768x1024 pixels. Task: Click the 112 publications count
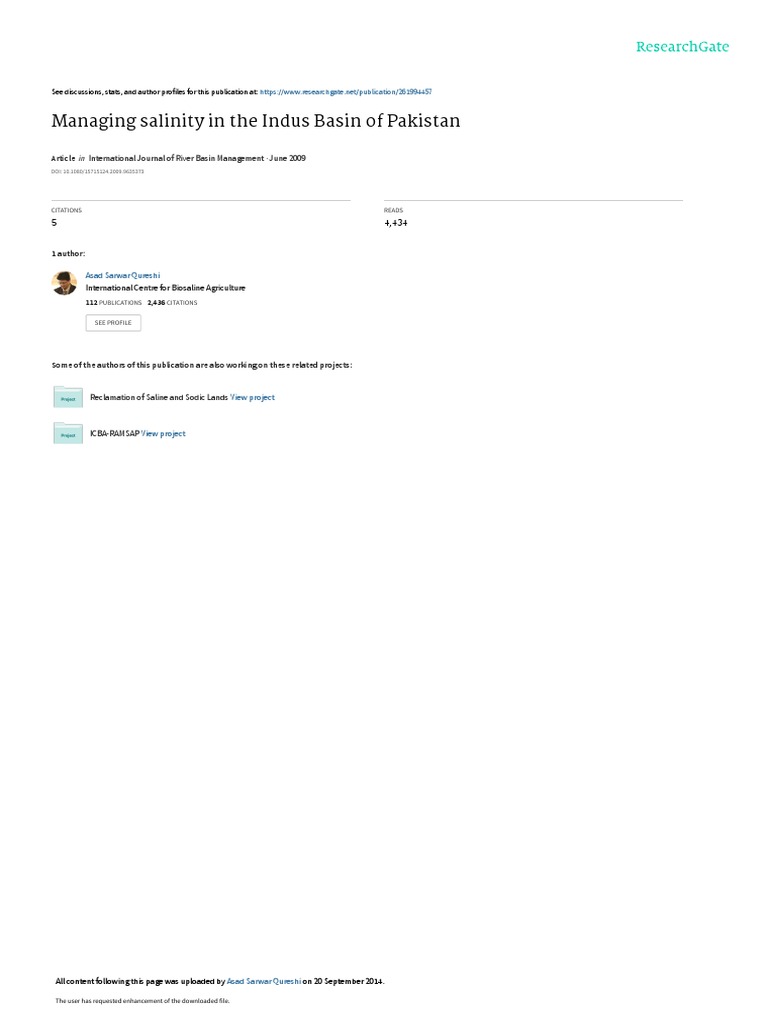click(114, 303)
